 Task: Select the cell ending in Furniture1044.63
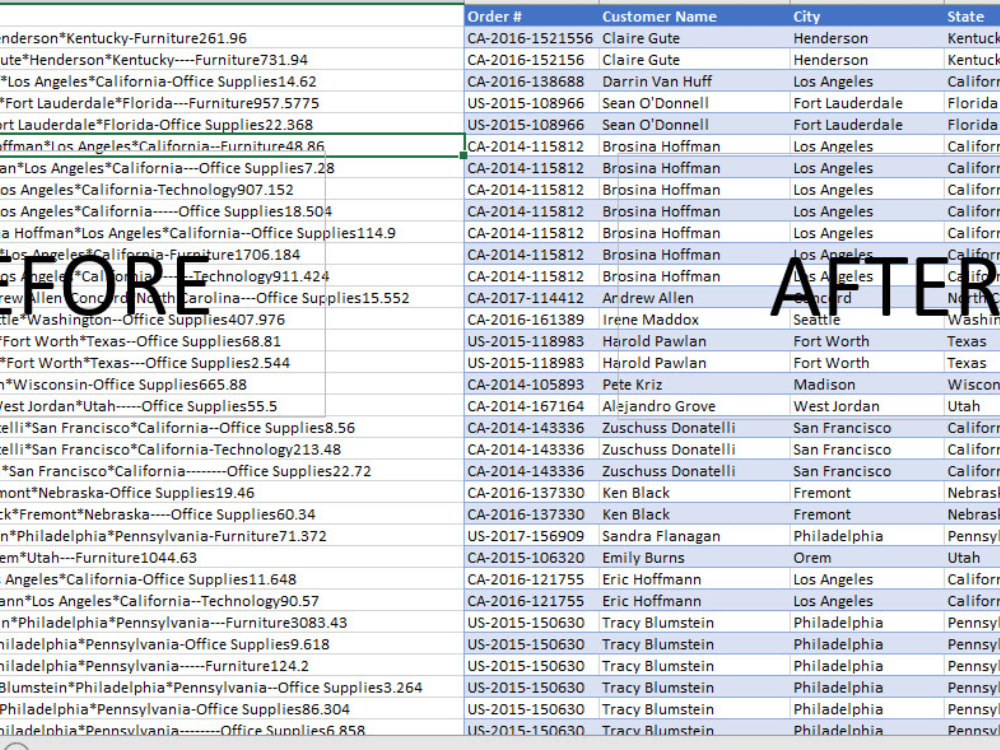[x=232, y=557]
